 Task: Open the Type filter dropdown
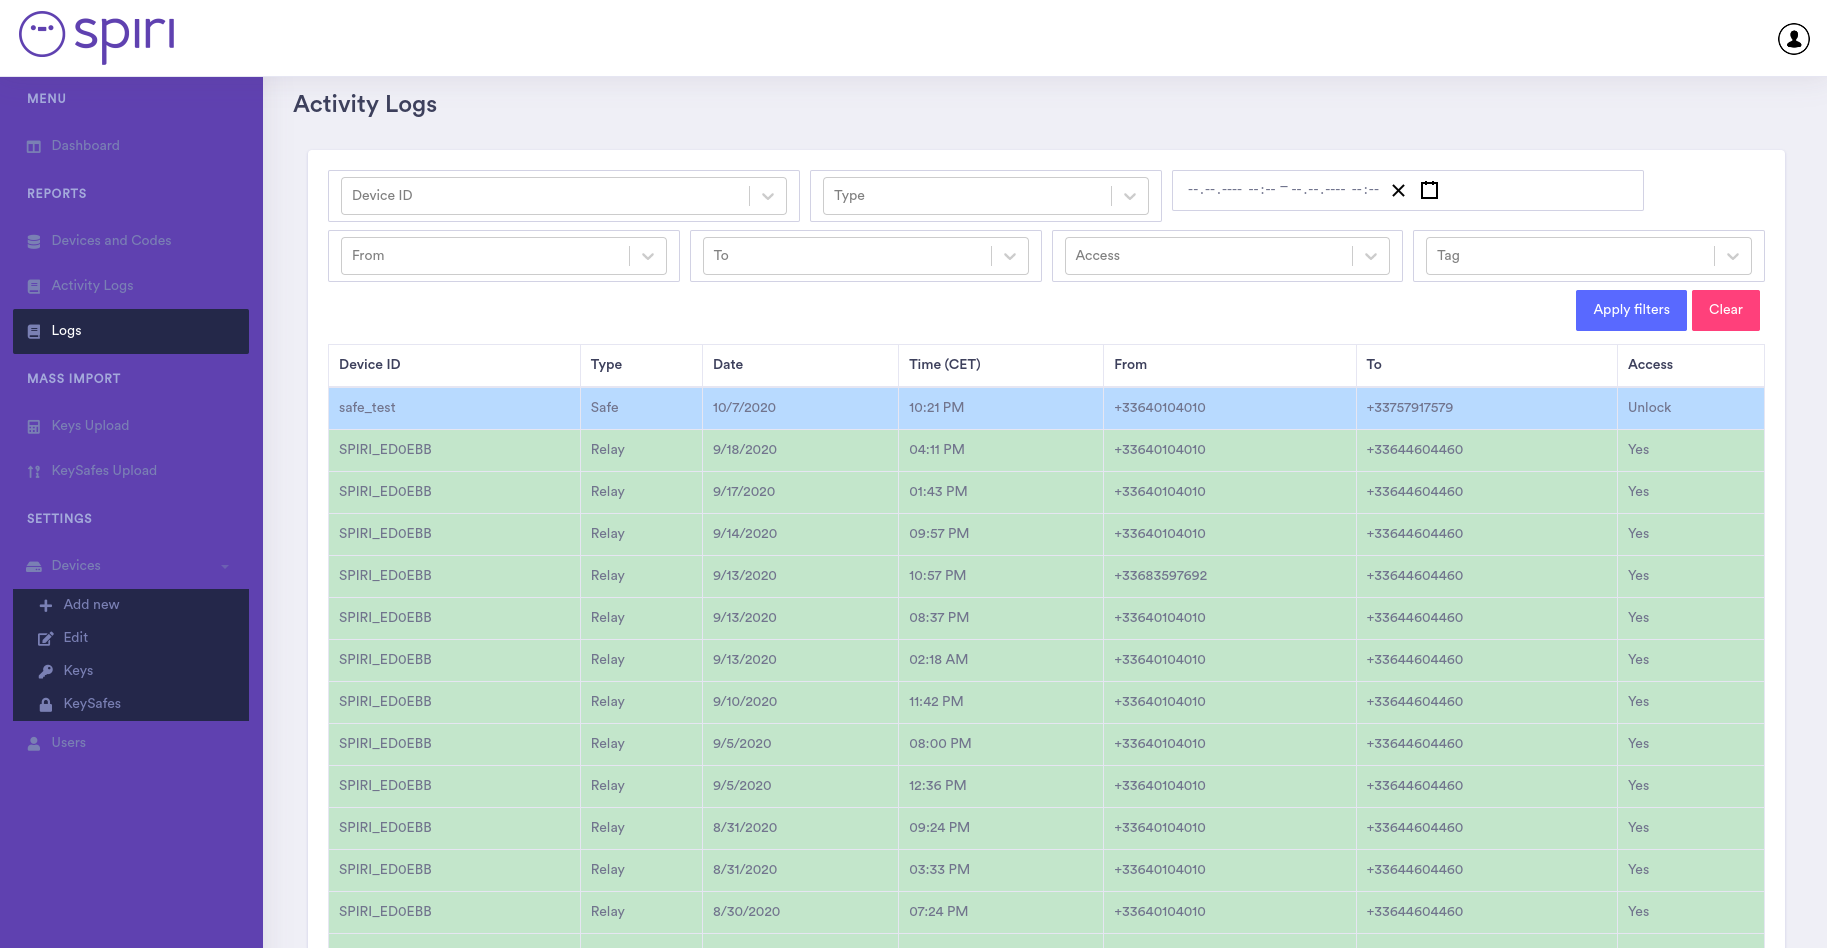coord(1129,196)
